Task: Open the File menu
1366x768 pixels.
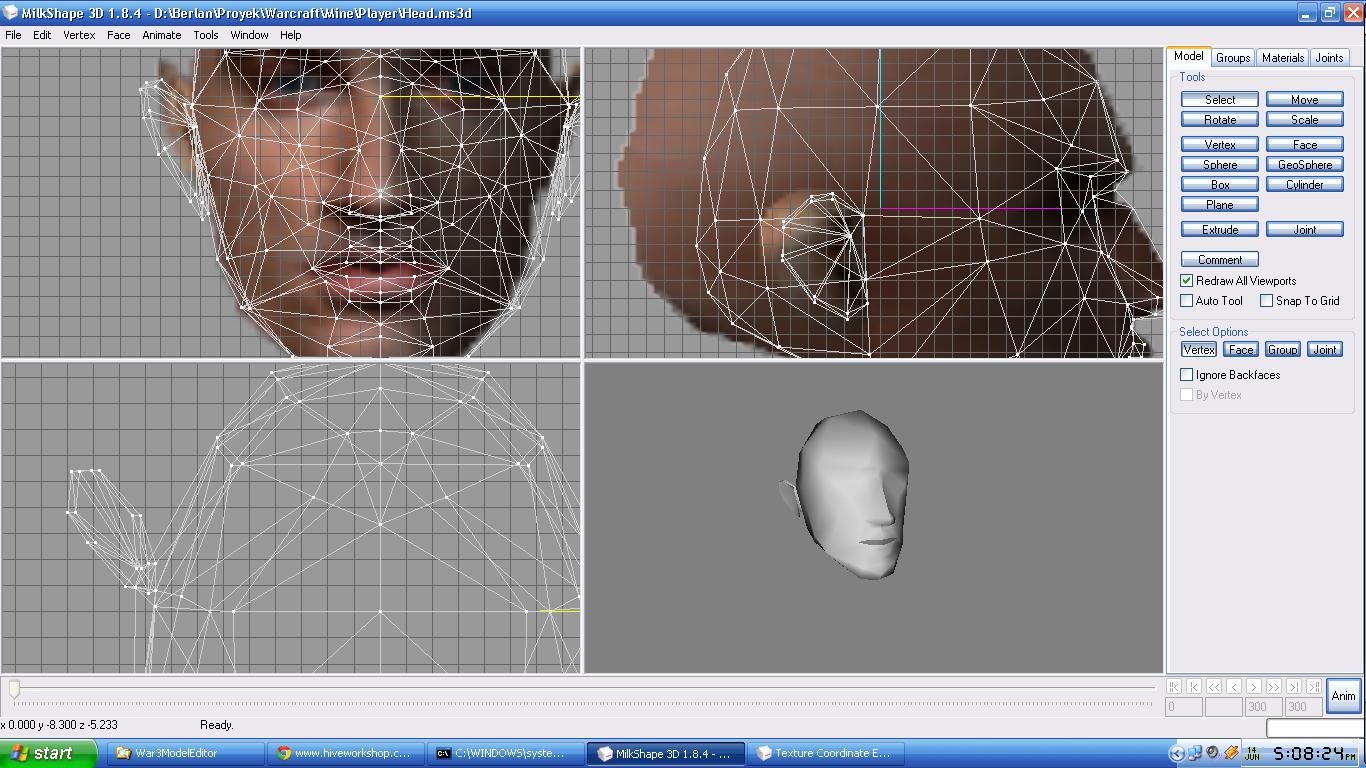Action: 13,35
